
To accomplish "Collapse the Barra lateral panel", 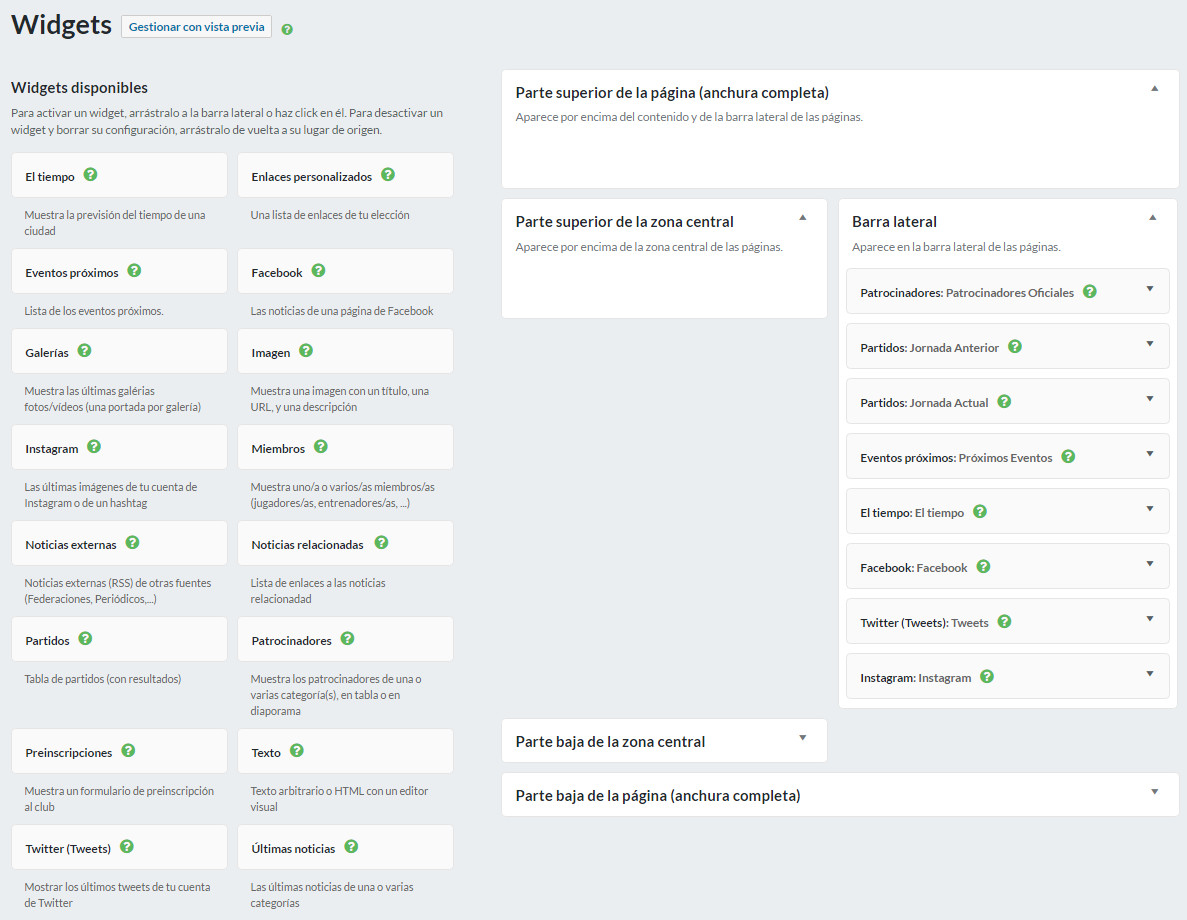I will tap(1153, 218).
